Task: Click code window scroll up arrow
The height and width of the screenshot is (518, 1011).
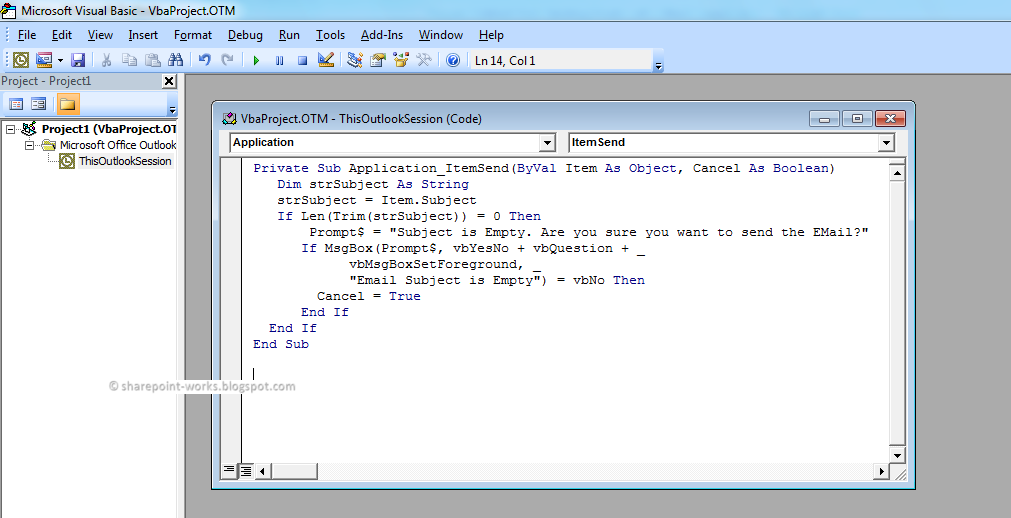Action: pos(897,173)
